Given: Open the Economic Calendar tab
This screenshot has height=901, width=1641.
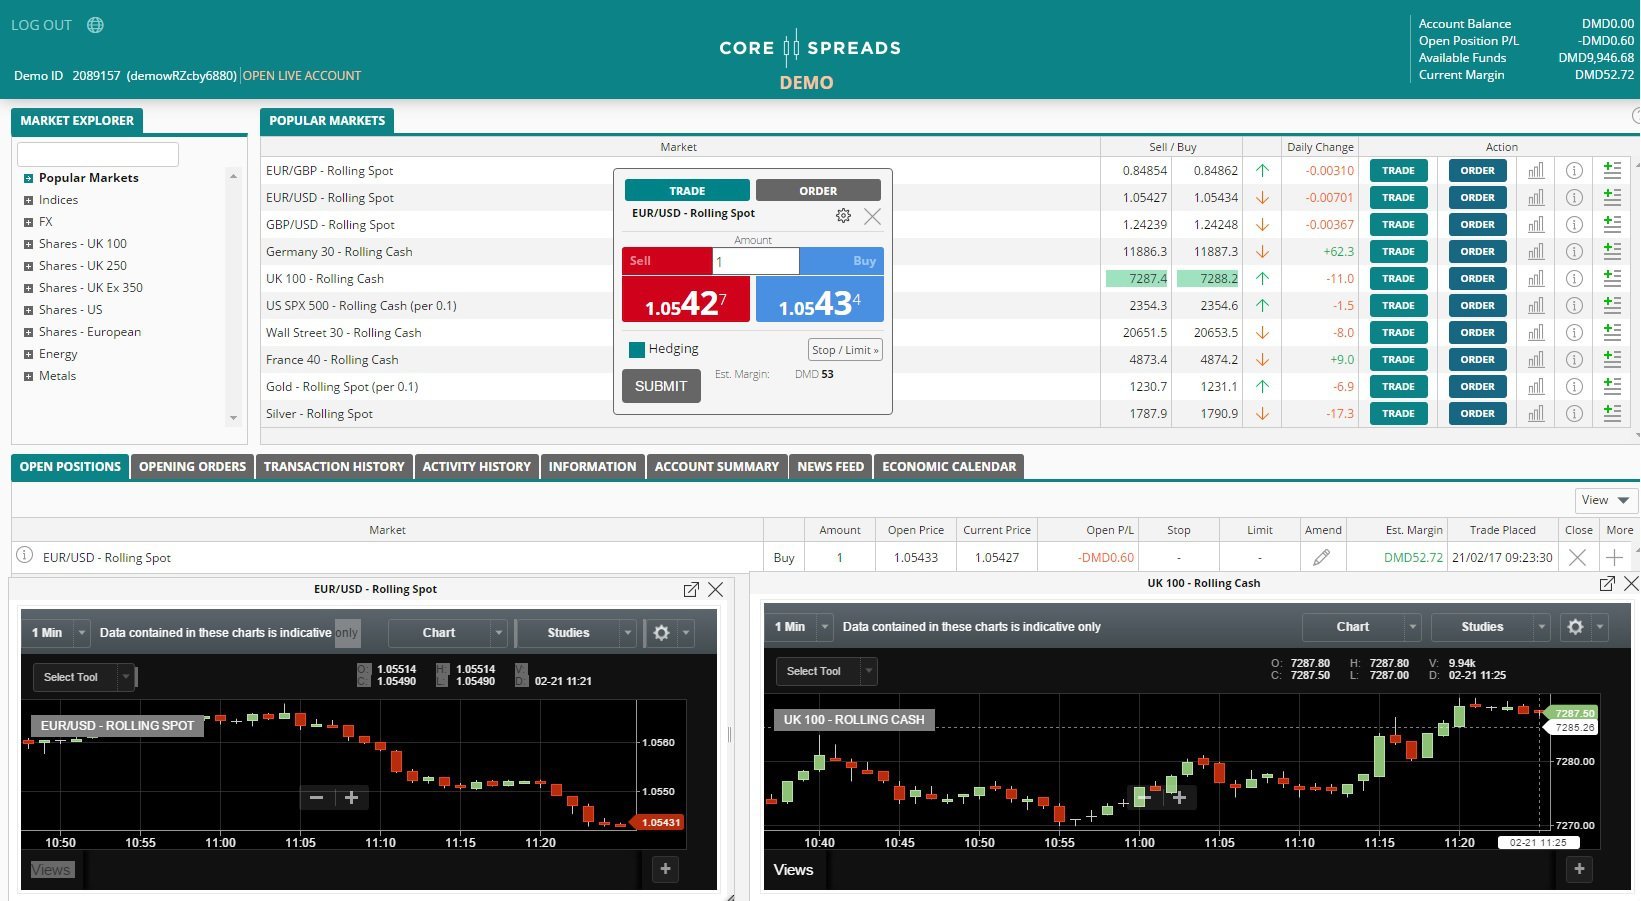Looking at the screenshot, I should tap(949, 467).
